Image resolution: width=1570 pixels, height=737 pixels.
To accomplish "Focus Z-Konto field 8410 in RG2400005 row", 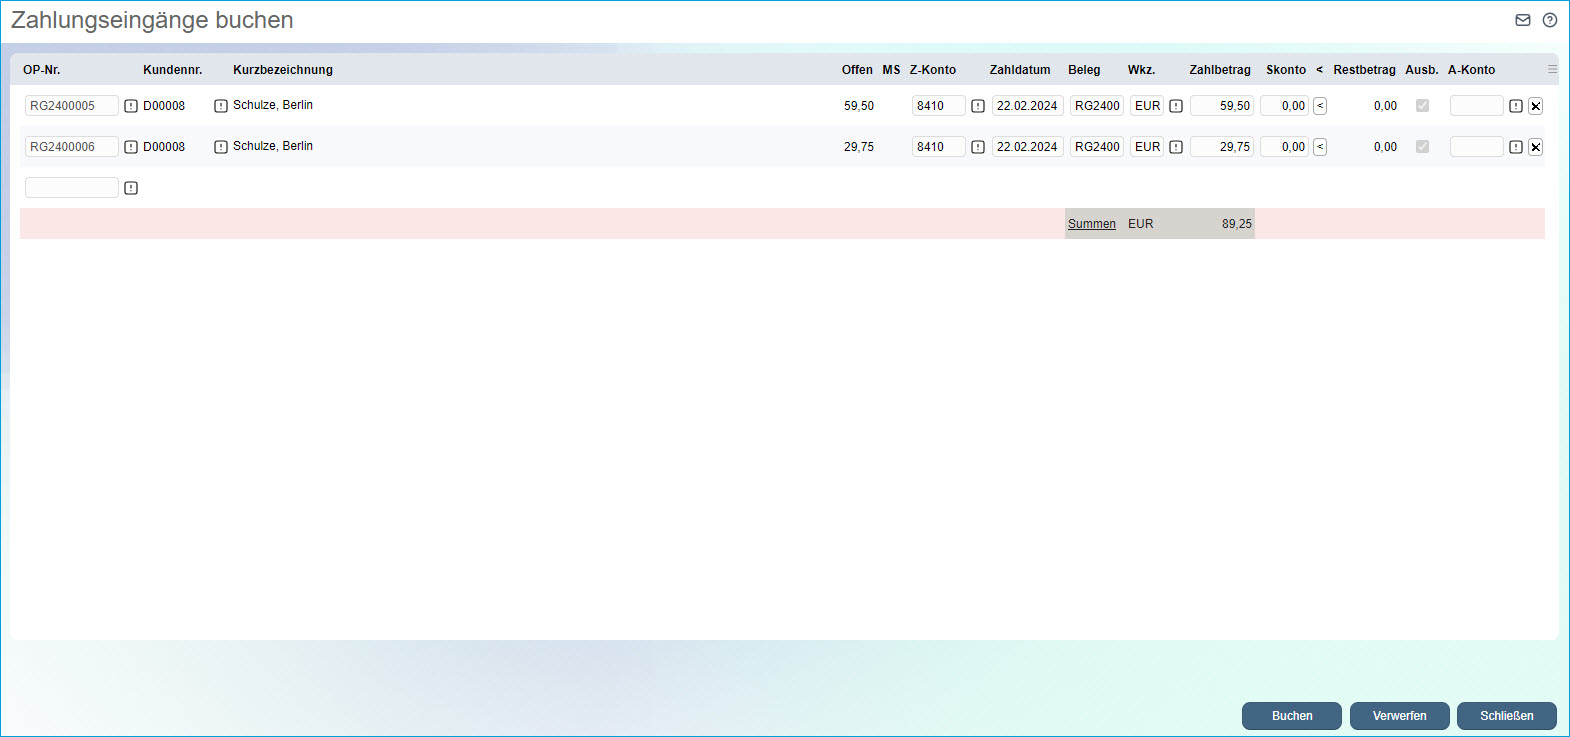I will click(939, 106).
